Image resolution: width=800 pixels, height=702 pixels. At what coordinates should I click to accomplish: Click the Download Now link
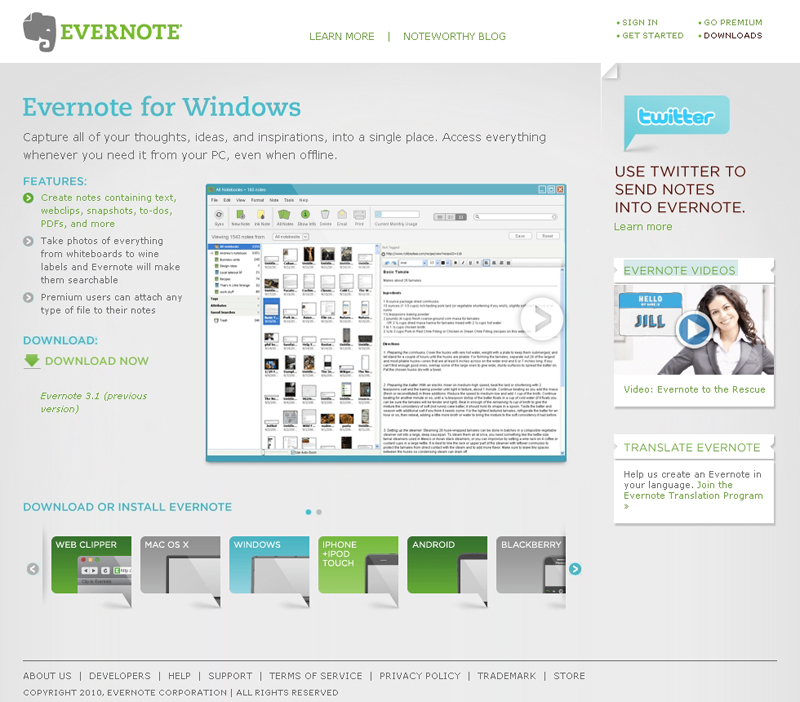[x=97, y=361]
